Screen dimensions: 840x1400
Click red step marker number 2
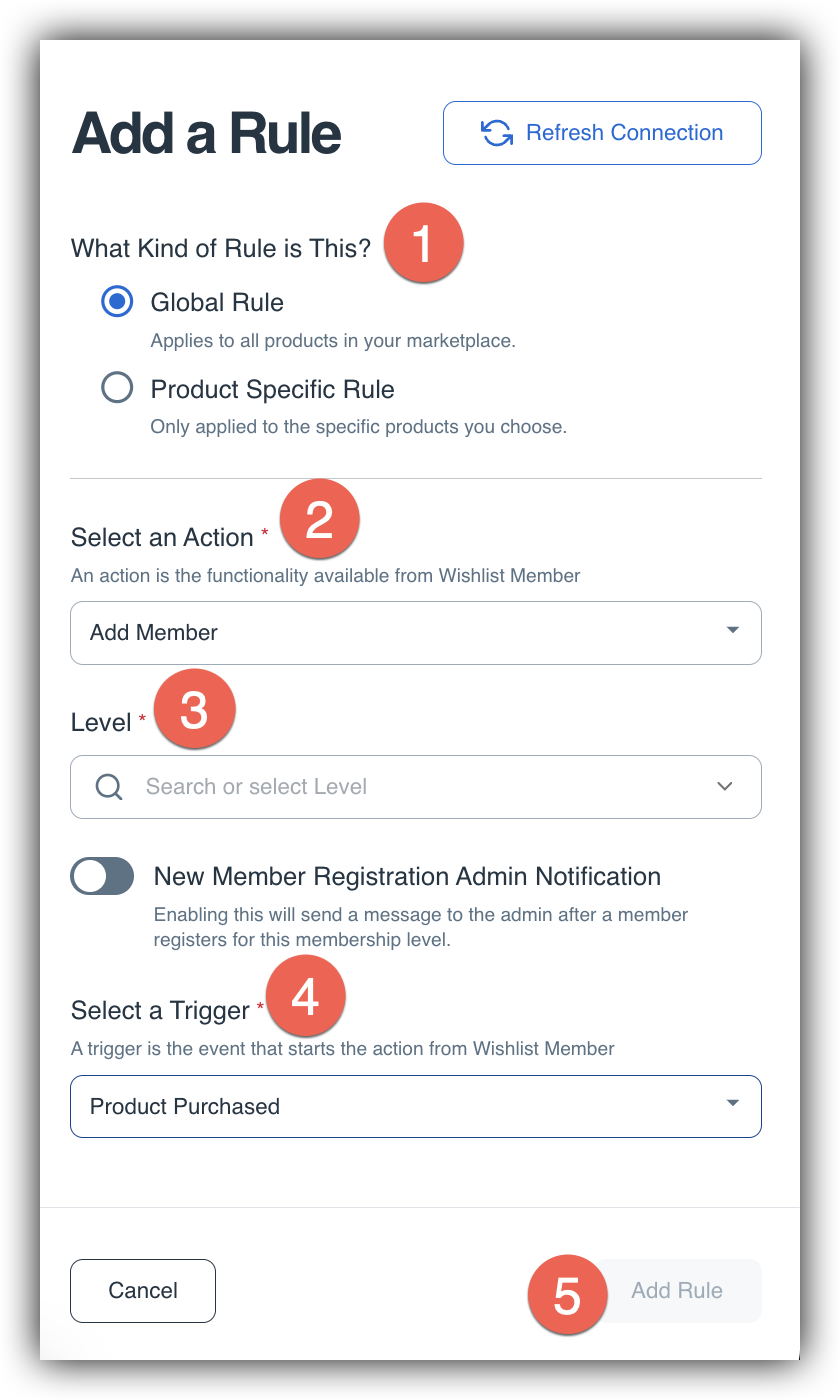[319, 519]
